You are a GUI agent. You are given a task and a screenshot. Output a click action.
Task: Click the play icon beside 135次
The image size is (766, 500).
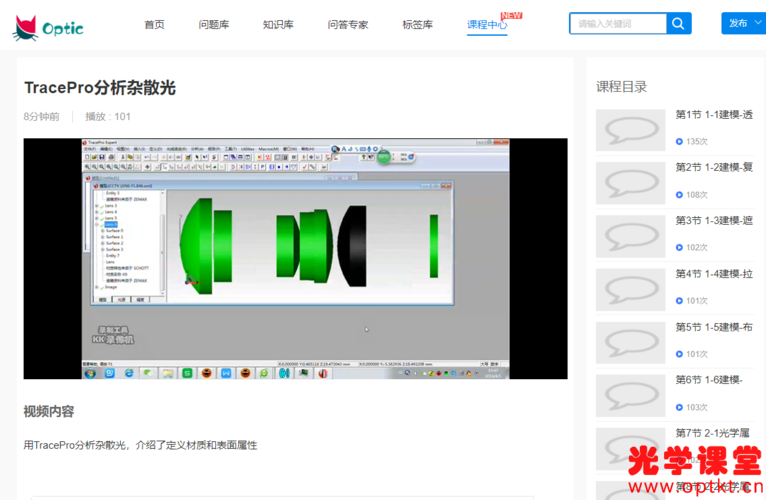tap(679, 142)
